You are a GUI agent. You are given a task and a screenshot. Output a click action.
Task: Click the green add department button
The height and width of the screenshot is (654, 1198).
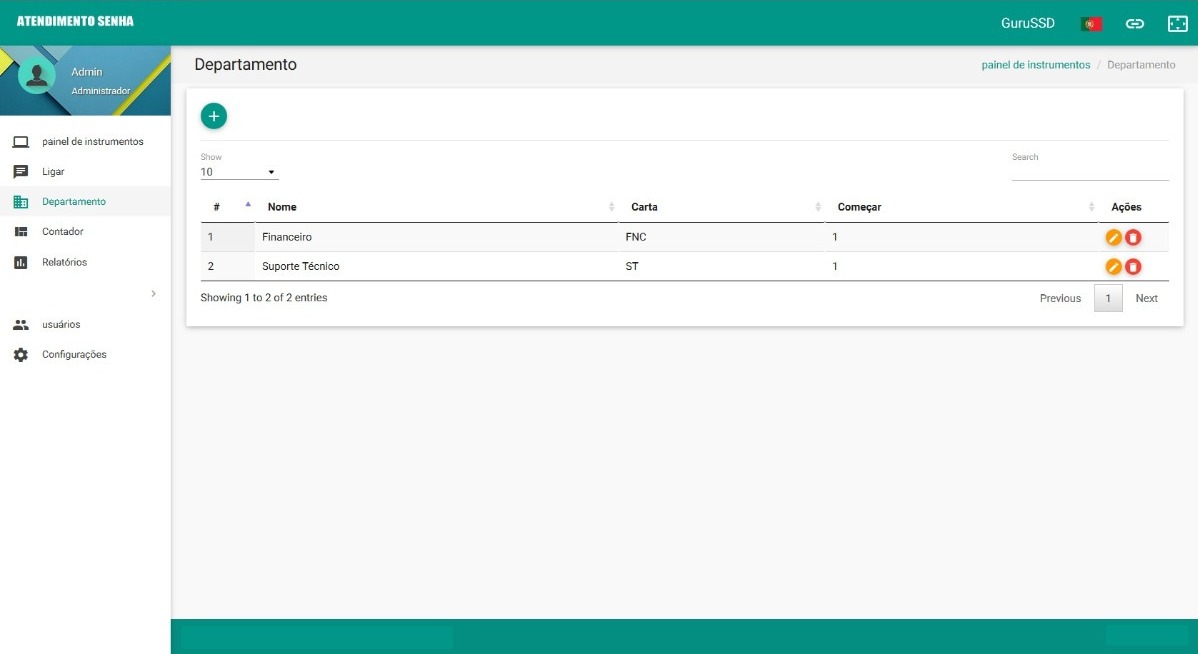[213, 115]
